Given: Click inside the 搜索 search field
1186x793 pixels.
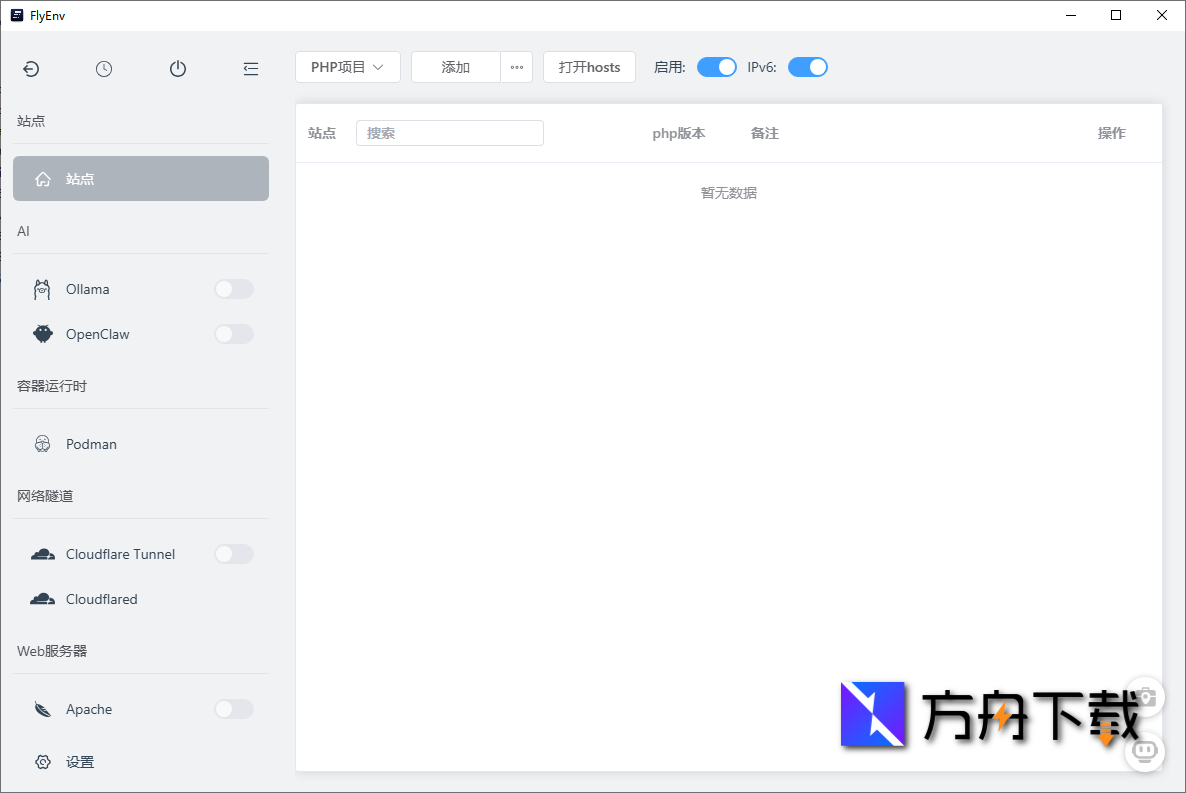Looking at the screenshot, I should pyautogui.click(x=450, y=132).
